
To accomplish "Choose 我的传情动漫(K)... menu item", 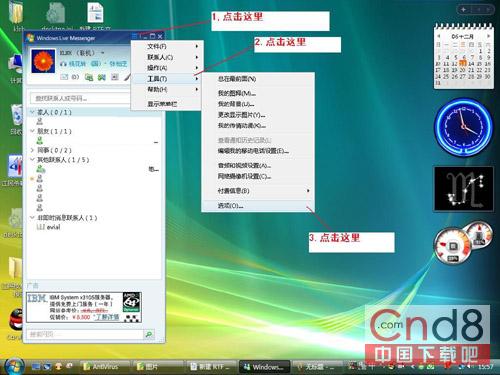I will point(258,126).
